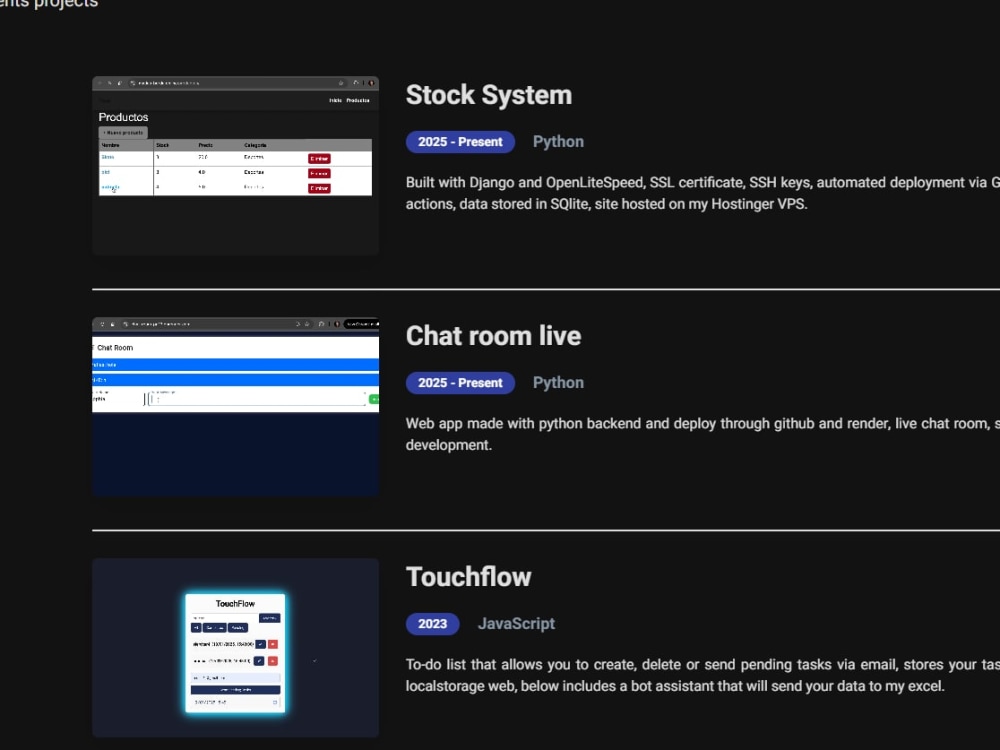Open the Touchflow project preview thumbnail

coord(235,648)
